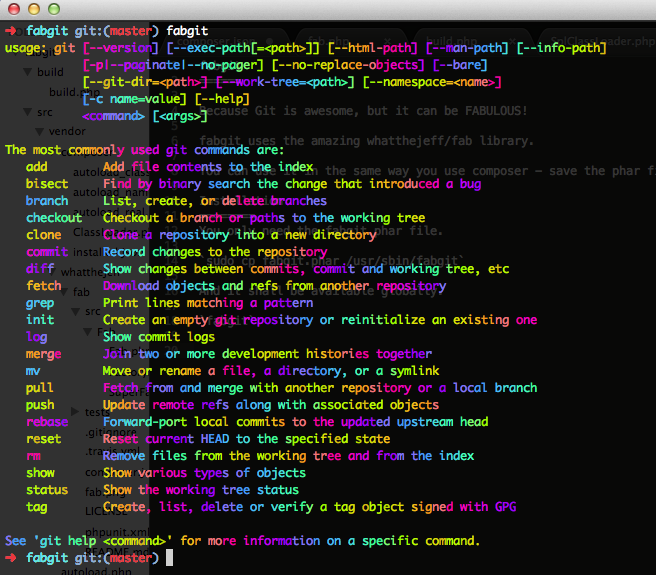Click the '[--namespace=<name>]' option text
This screenshot has height=575, width=656.
pyautogui.click(x=432, y=82)
